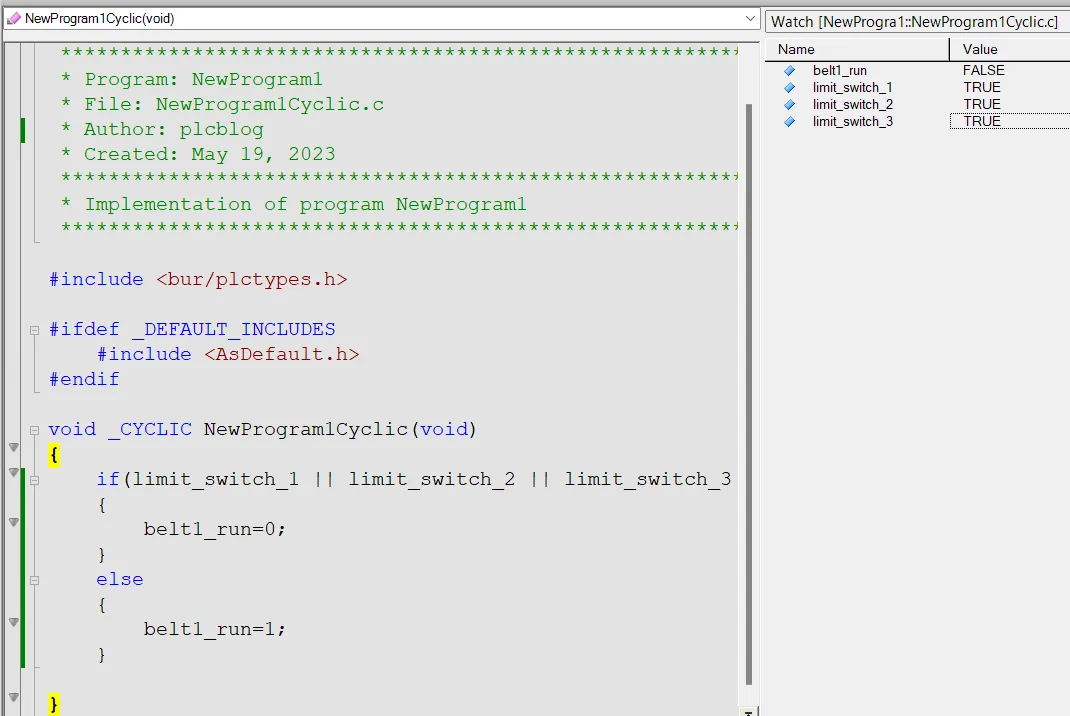Select limit_switch_3 variable name in watch
Viewport: 1070px width, 716px height.
(852, 121)
